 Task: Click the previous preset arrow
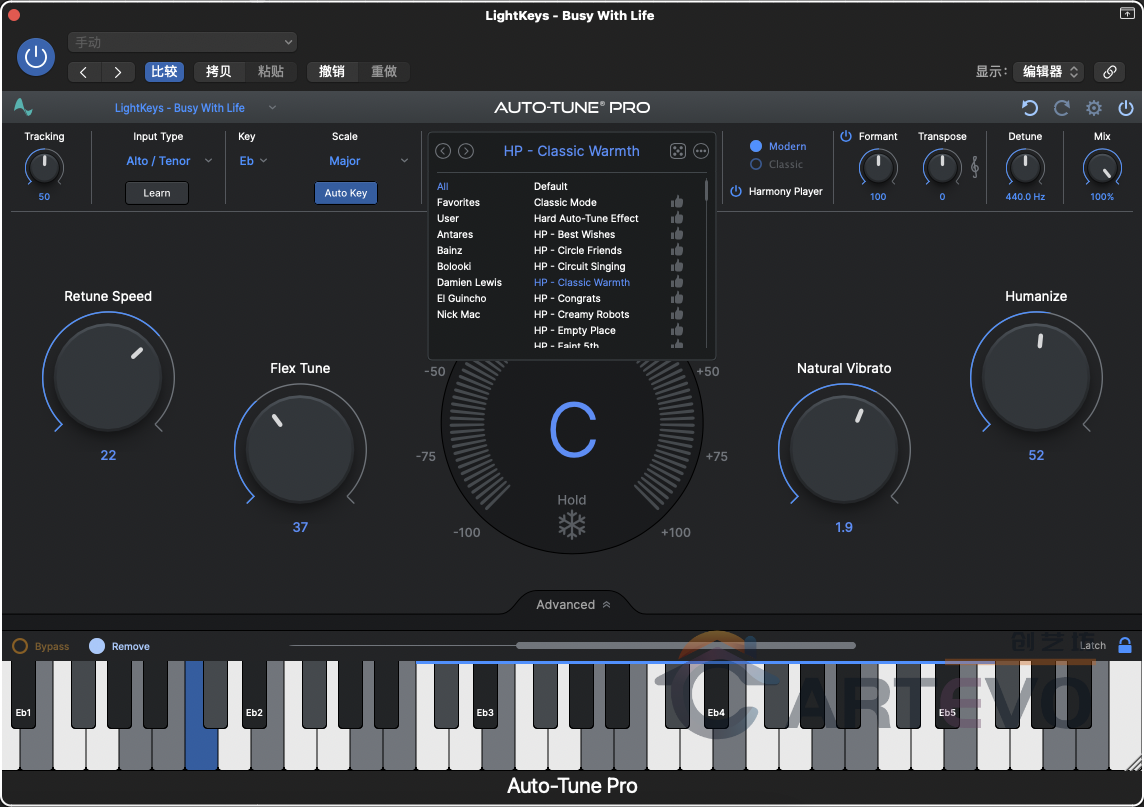coord(443,151)
